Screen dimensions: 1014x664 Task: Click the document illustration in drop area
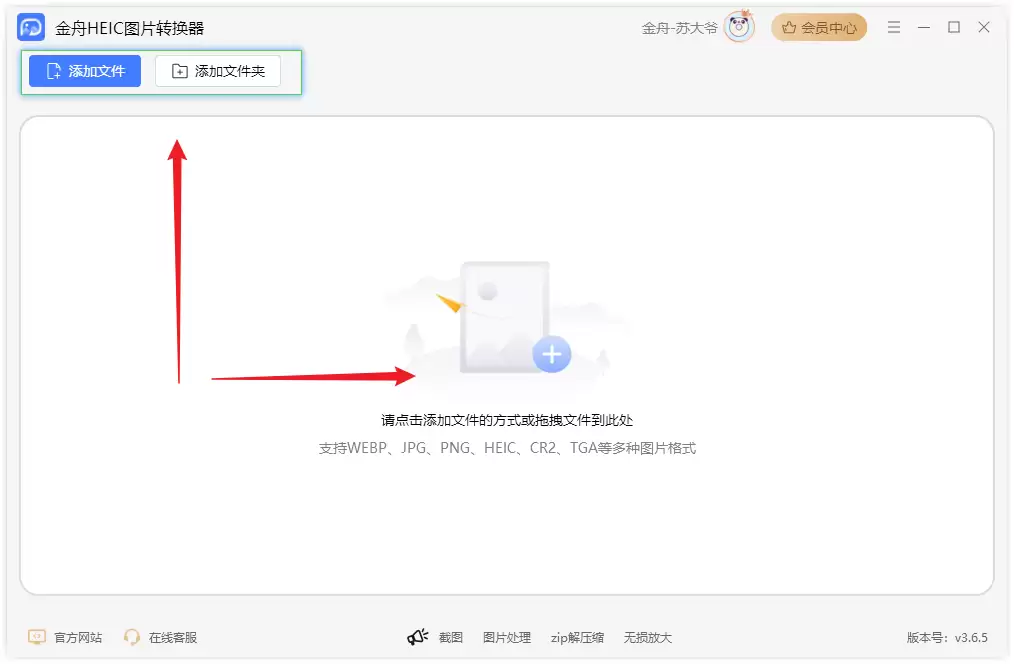(504, 317)
